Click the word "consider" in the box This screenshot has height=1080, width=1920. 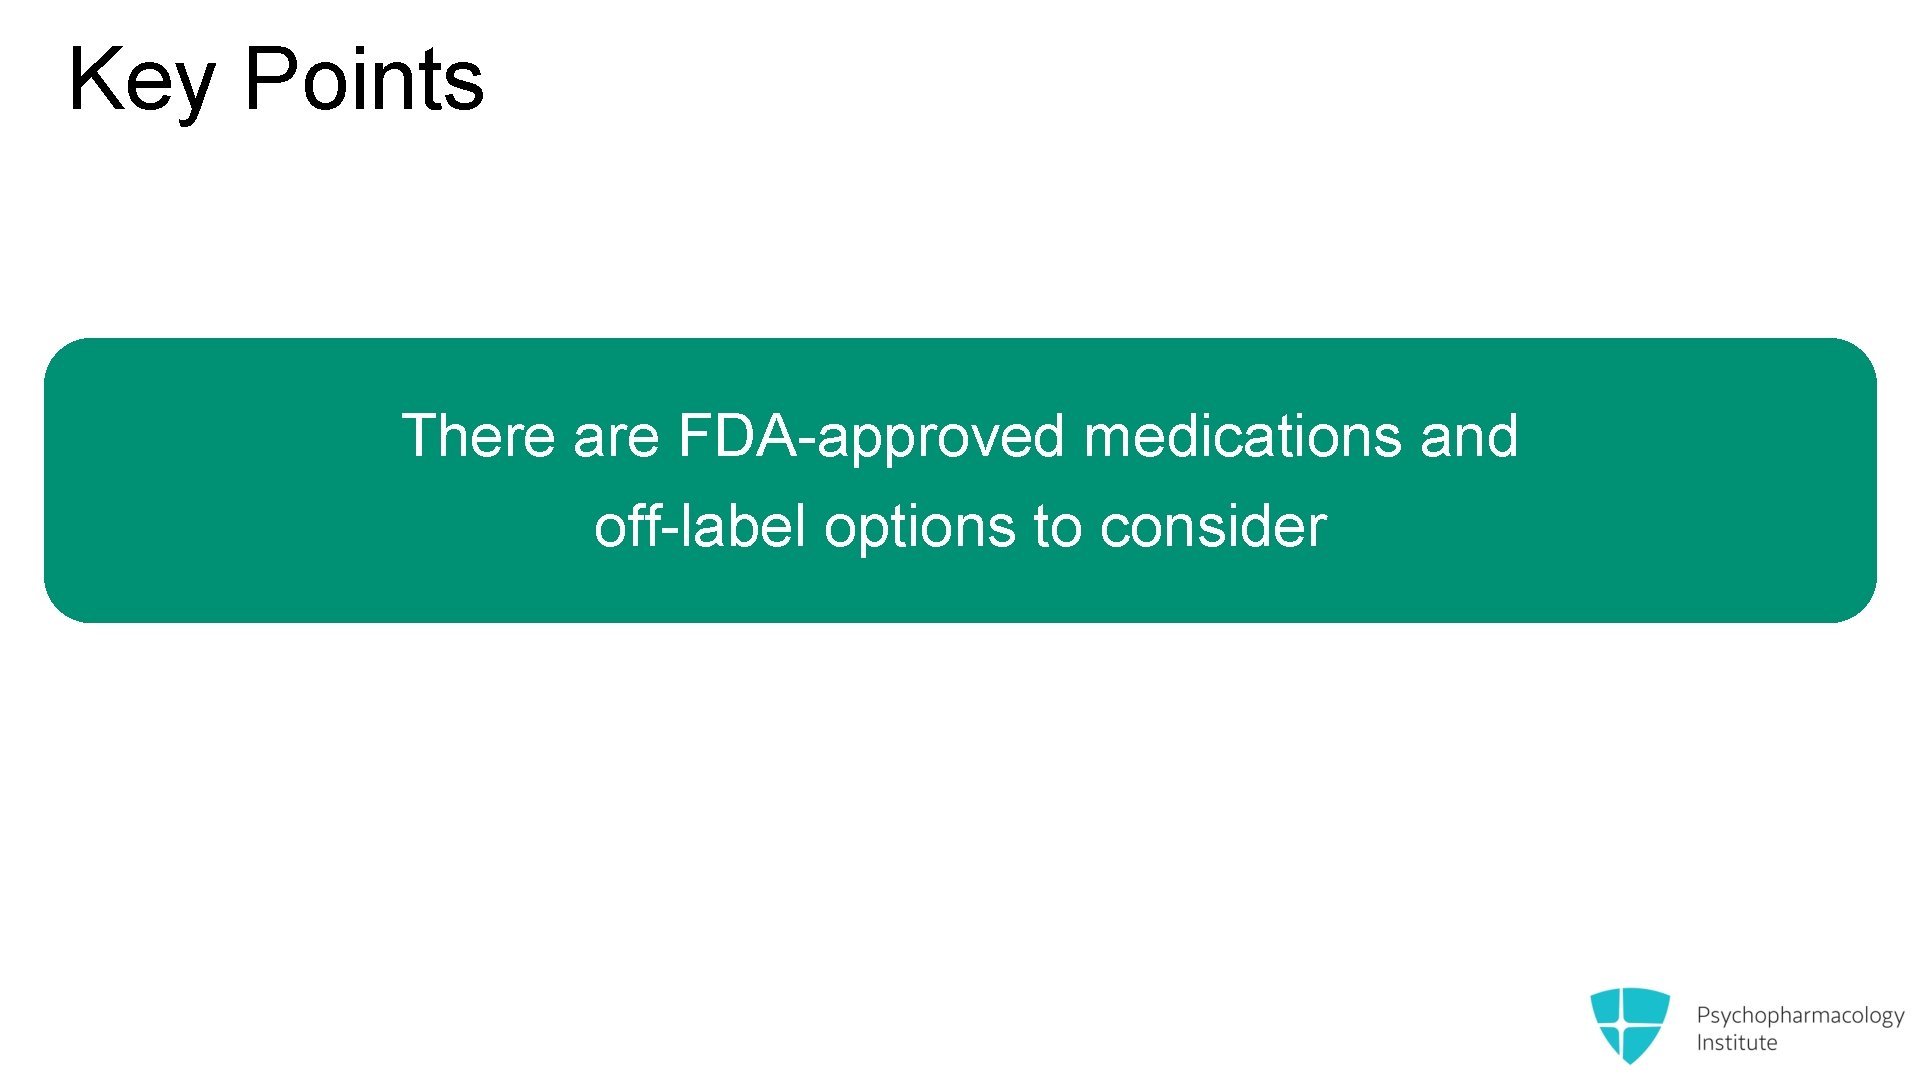[1213, 526]
